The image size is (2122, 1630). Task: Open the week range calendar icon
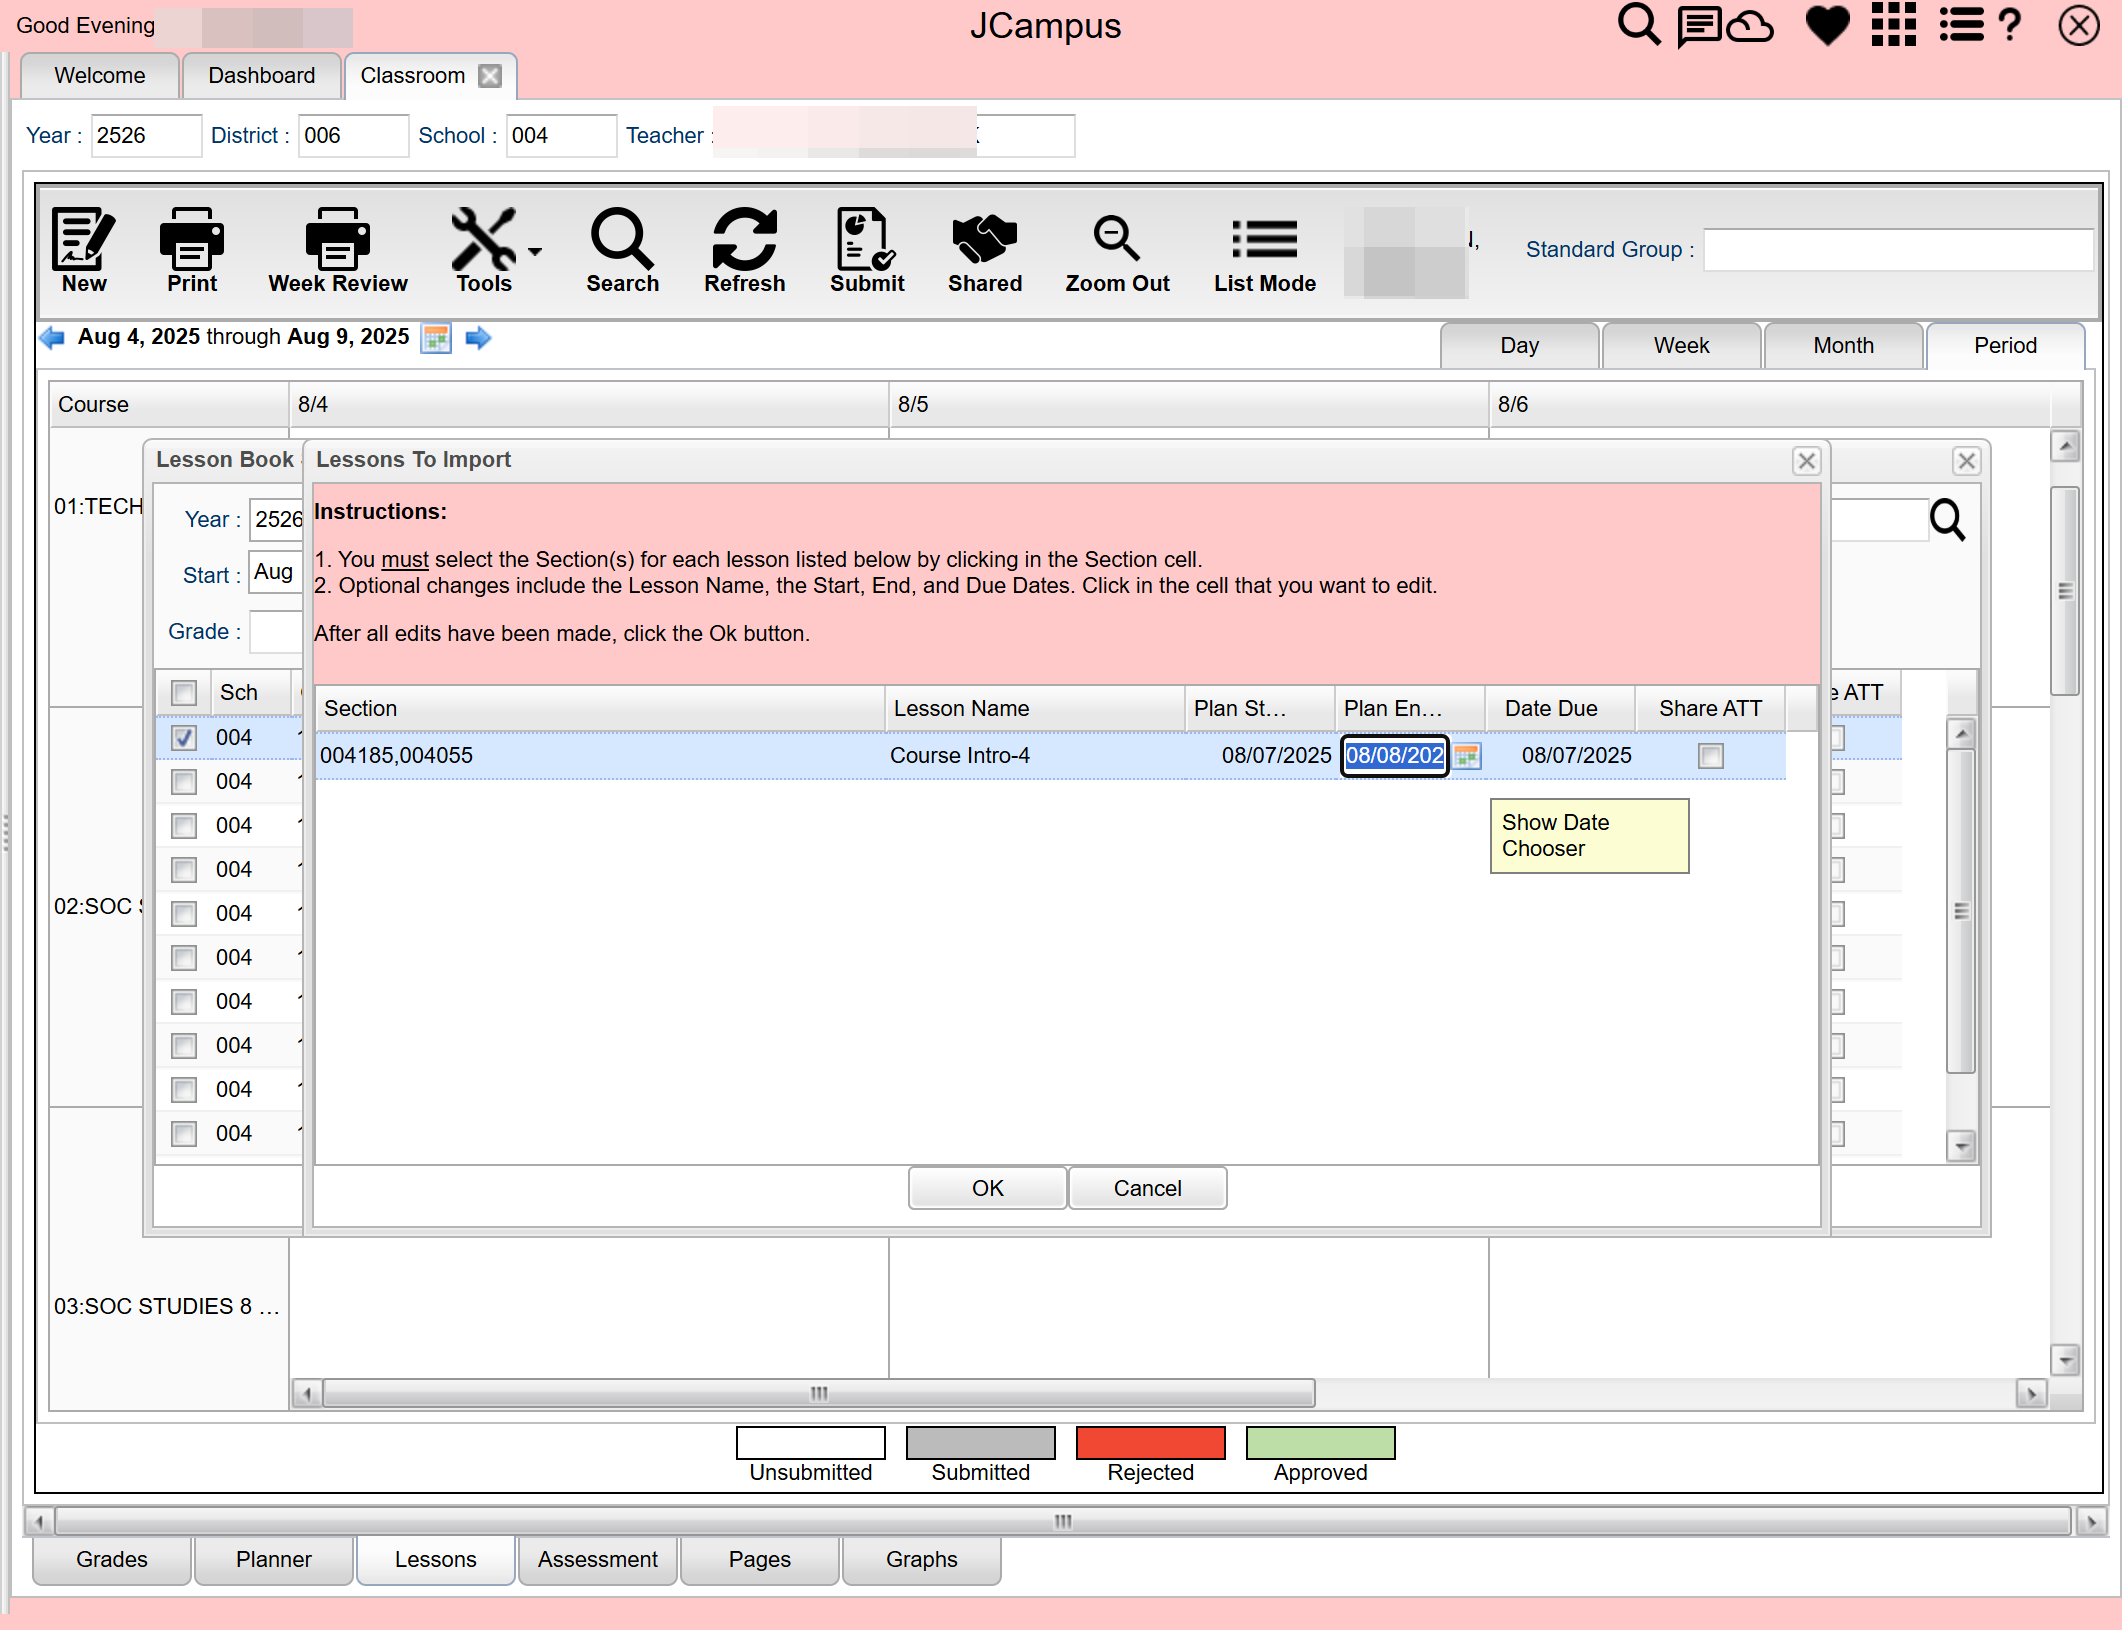pyautogui.click(x=436, y=338)
